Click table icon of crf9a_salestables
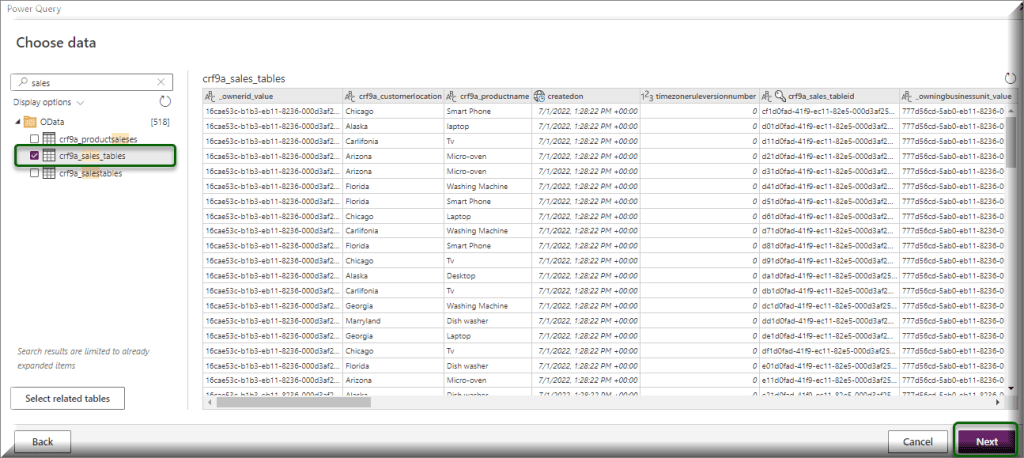 [49, 173]
